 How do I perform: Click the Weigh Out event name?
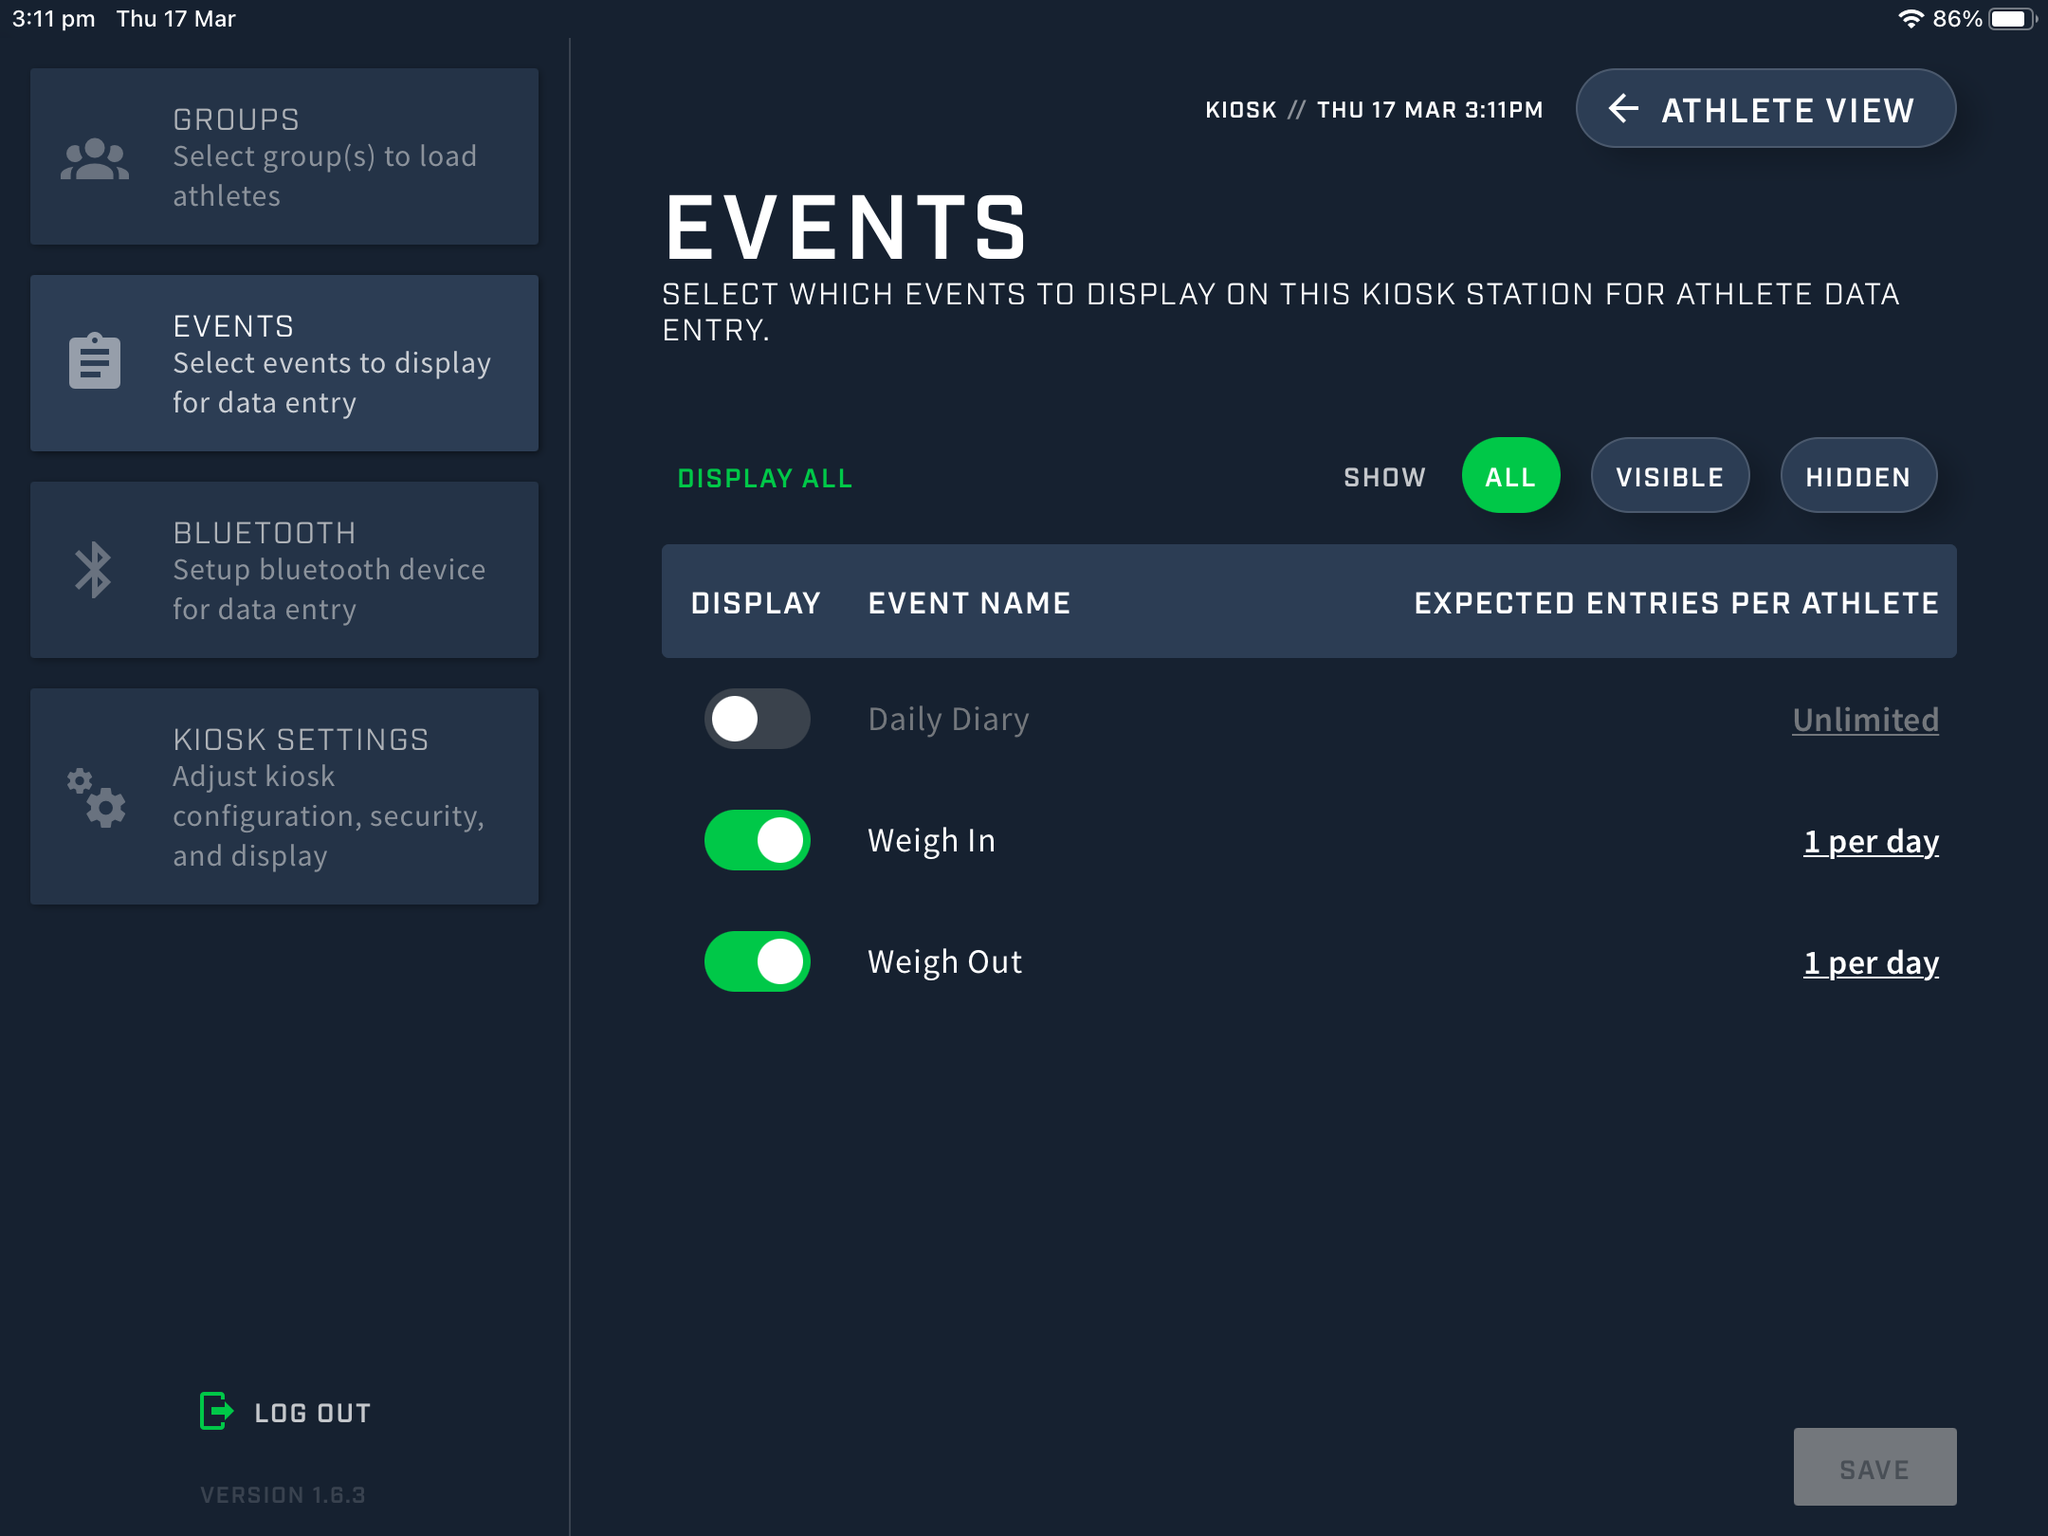tap(944, 961)
